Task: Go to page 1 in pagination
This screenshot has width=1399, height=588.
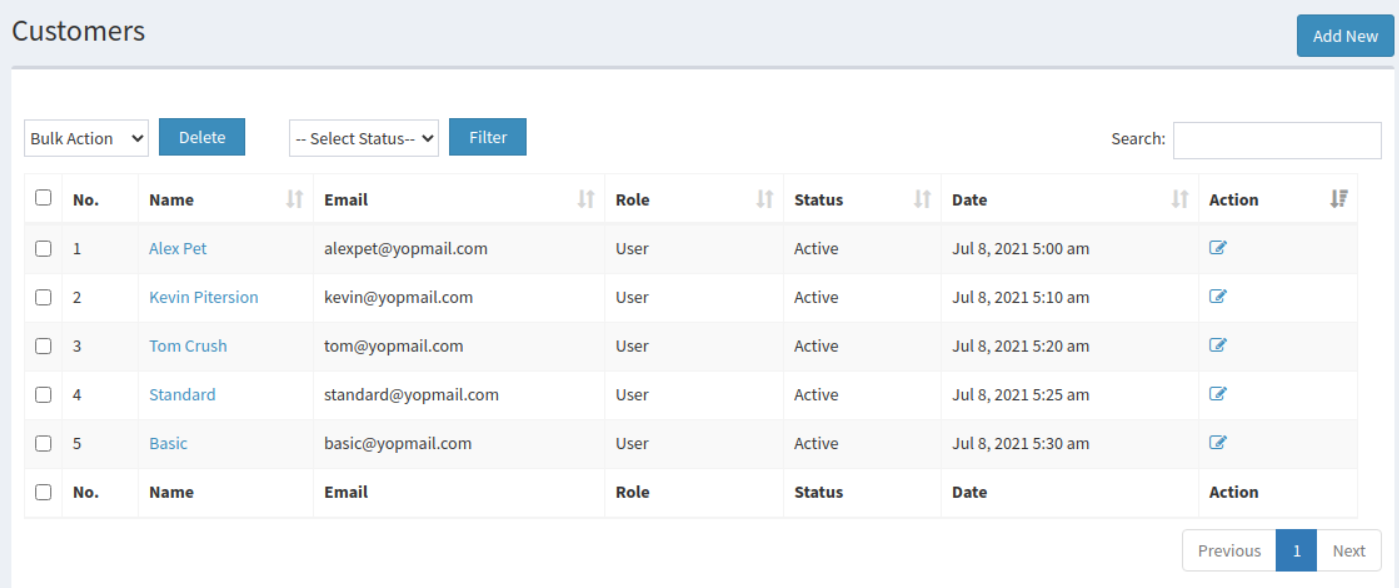Action: [1296, 551]
